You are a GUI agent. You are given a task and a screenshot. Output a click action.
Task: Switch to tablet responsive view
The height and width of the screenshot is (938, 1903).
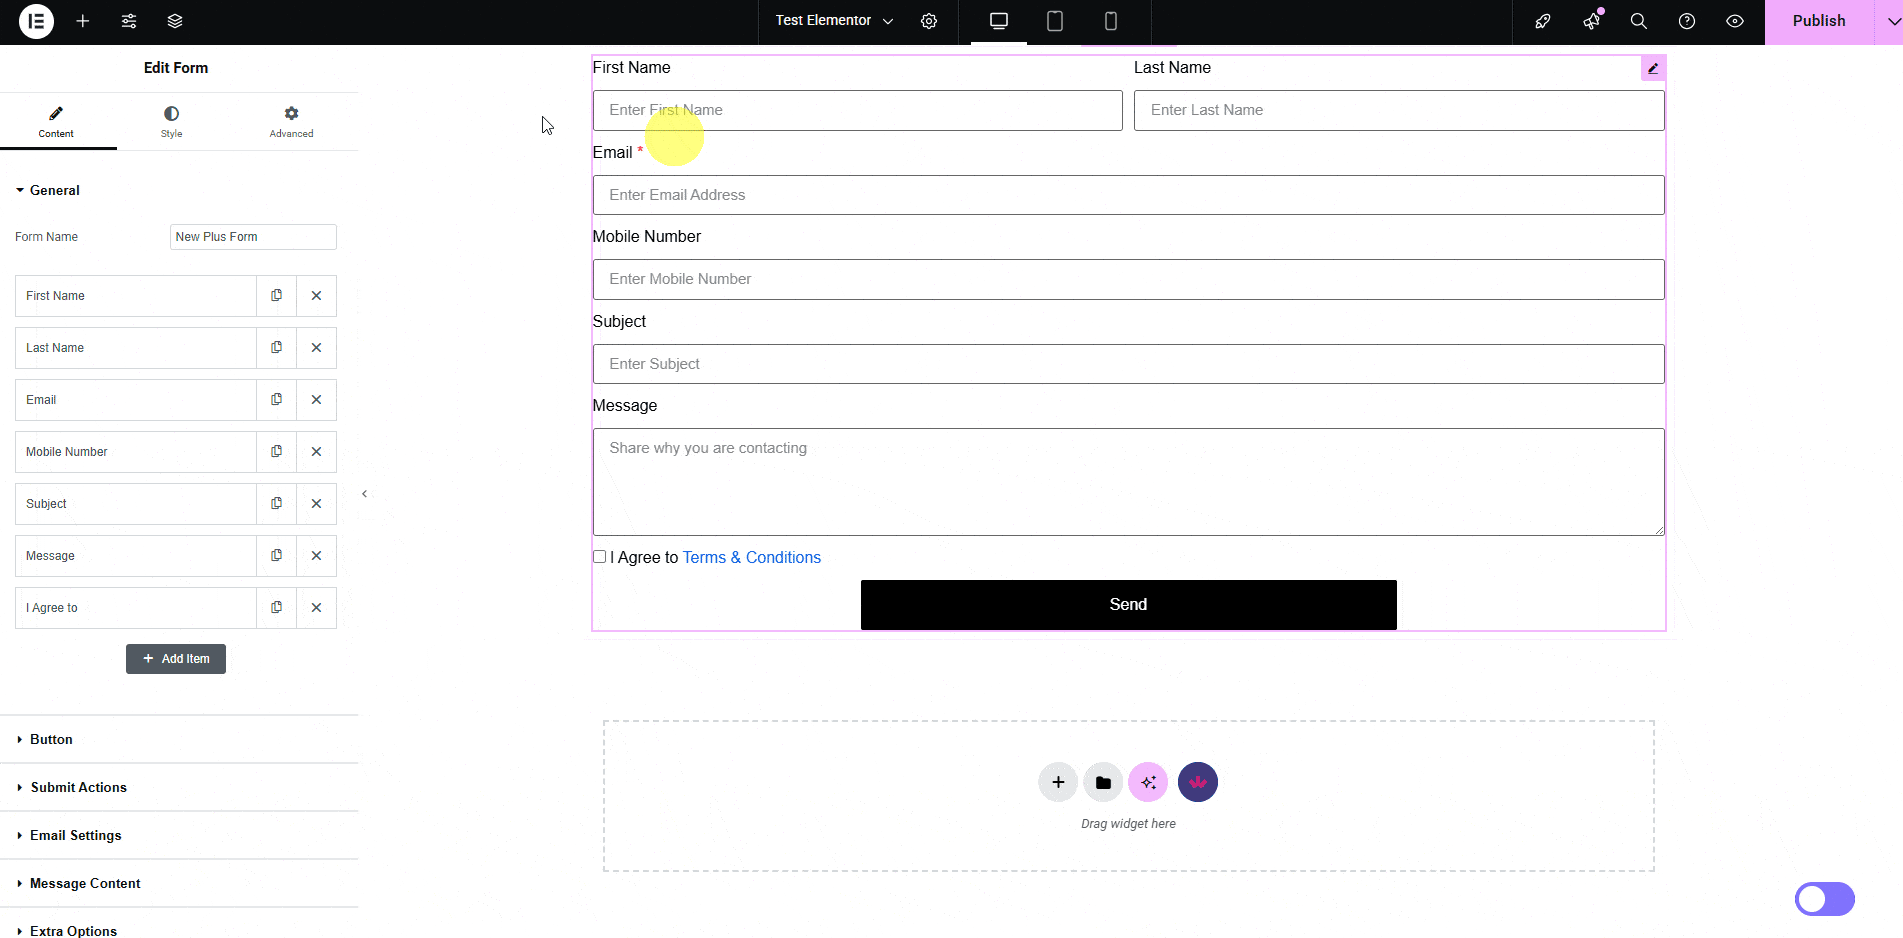(x=1054, y=21)
